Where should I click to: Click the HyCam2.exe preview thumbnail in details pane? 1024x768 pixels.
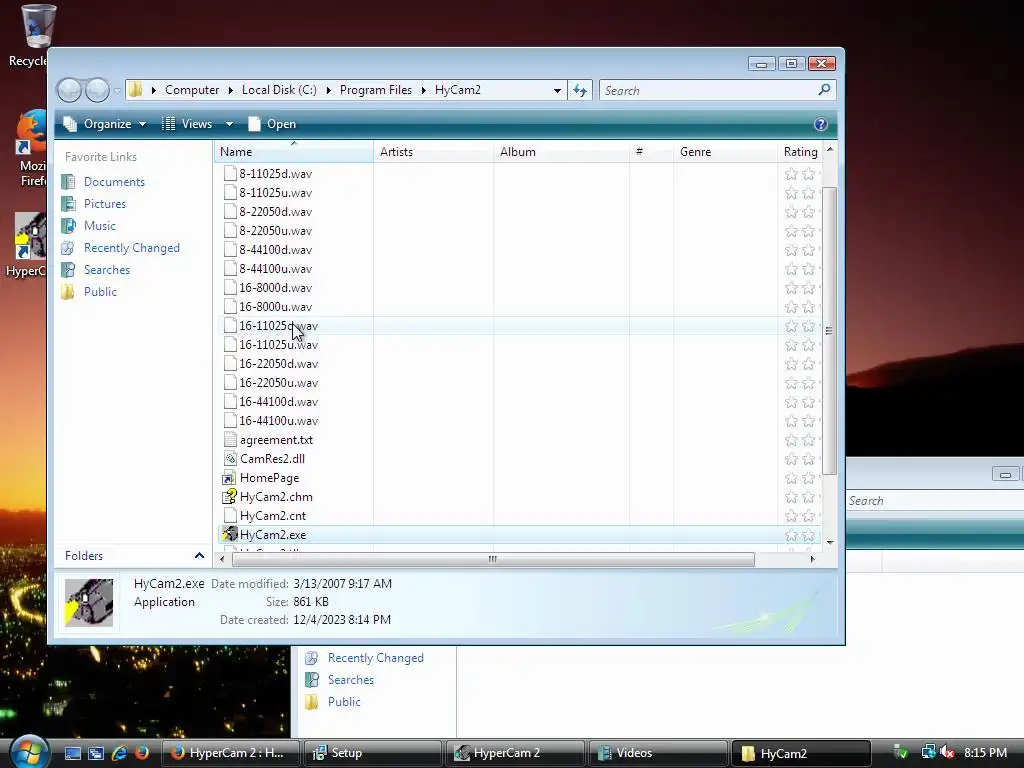[89, 602]
